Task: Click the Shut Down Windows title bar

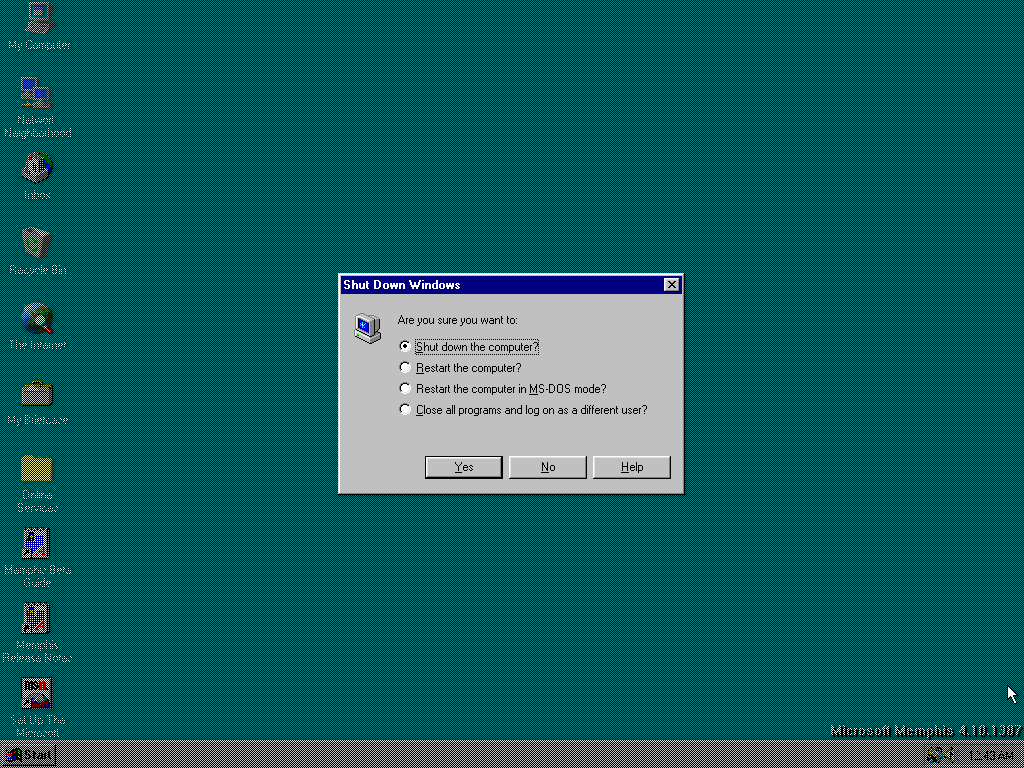Action: pos(511,285)
